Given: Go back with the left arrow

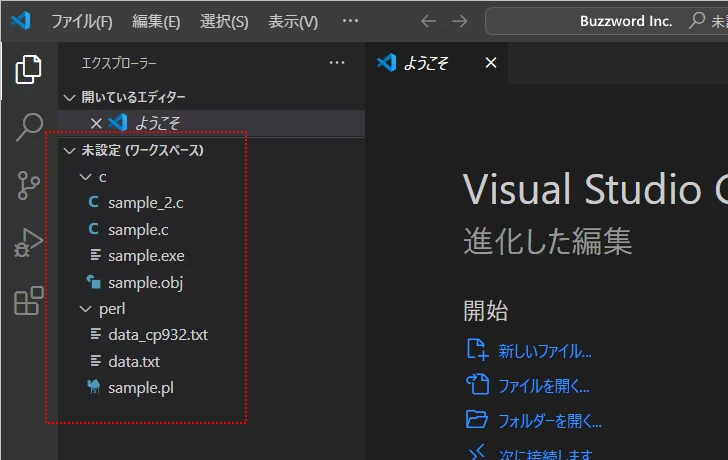Looking at the screenshot, I should (428, 21).
